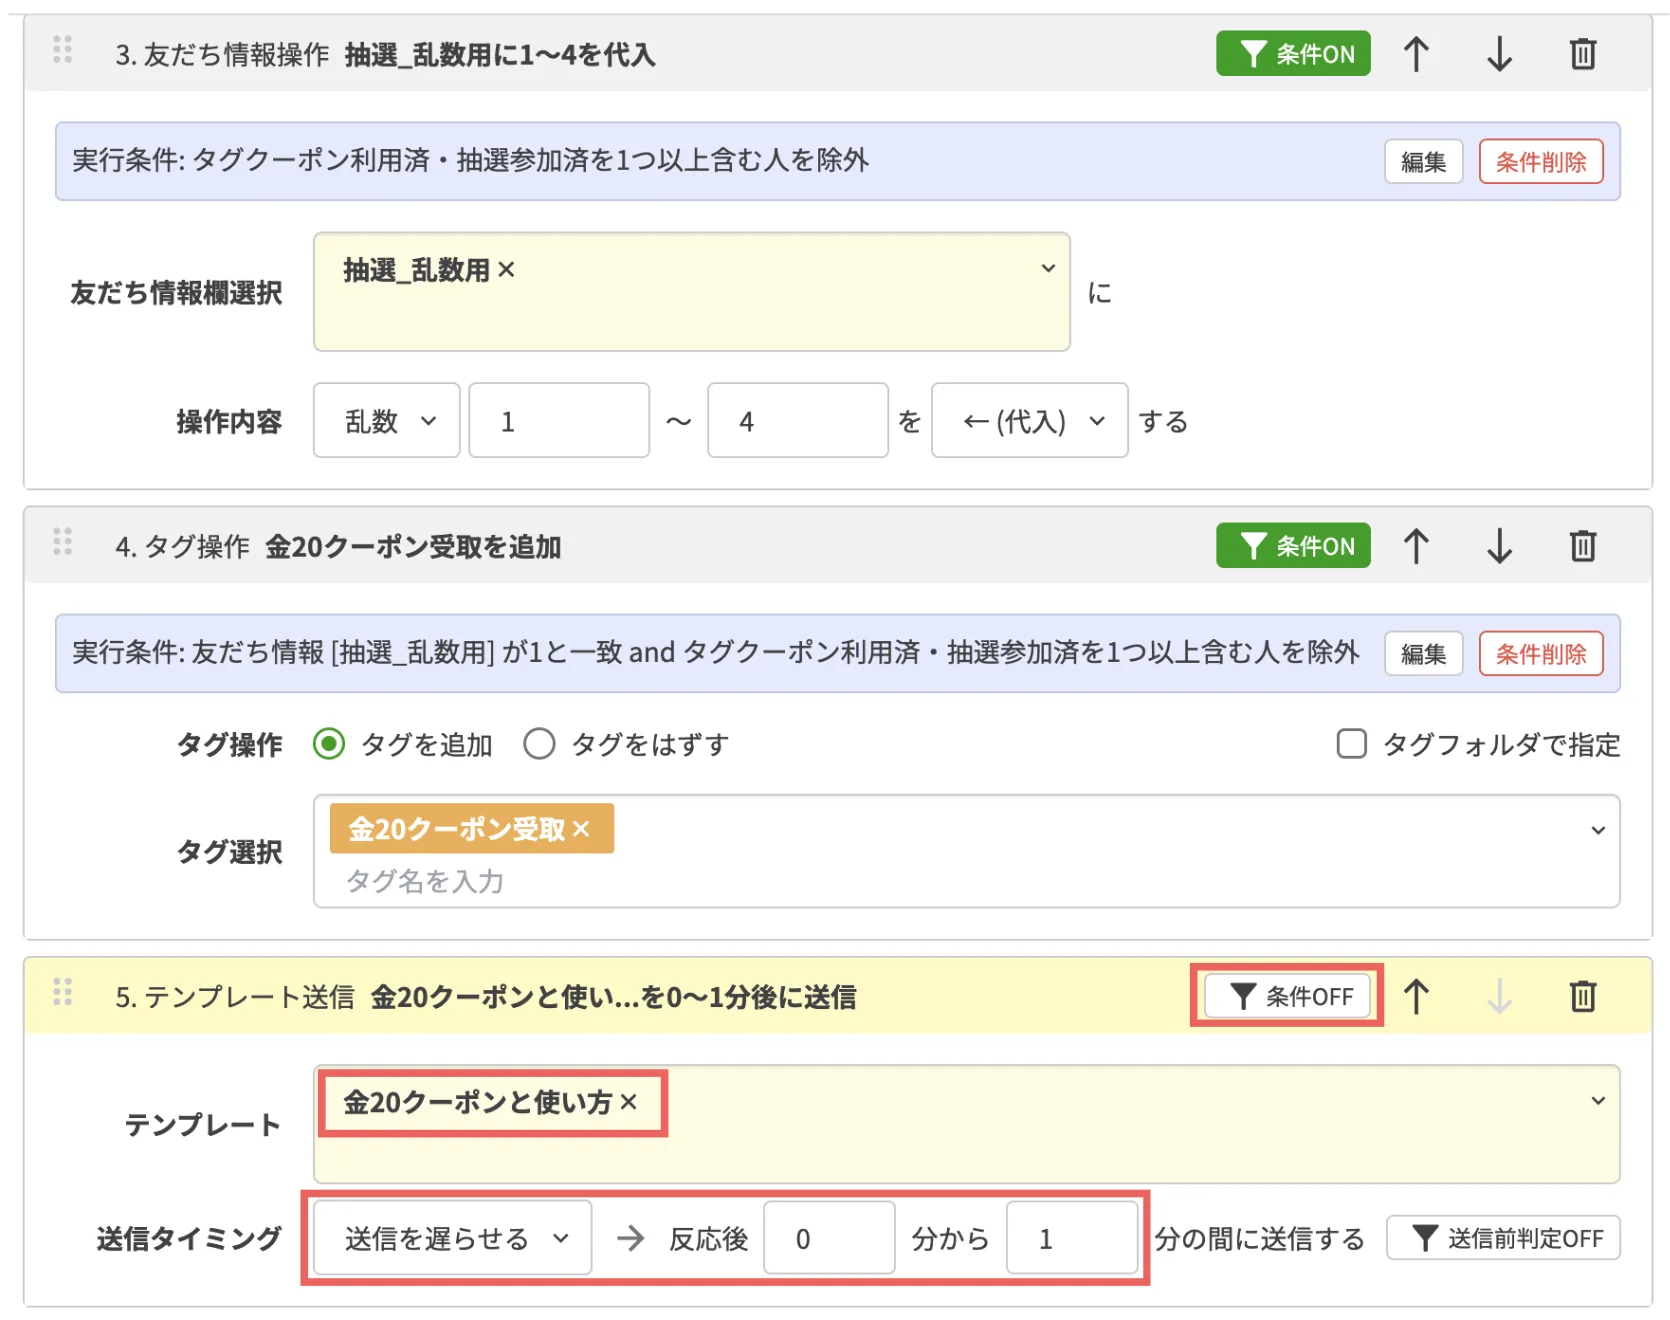This screenshot has height=1320, width=1670.
Task: Remove 抽選_乱数用 from the friend info field
Action: (507, 269)
